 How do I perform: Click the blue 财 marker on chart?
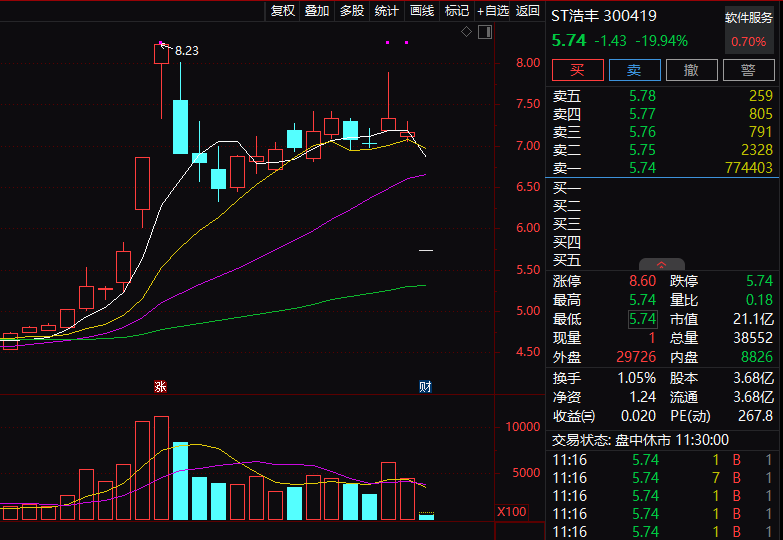(425, 386)
